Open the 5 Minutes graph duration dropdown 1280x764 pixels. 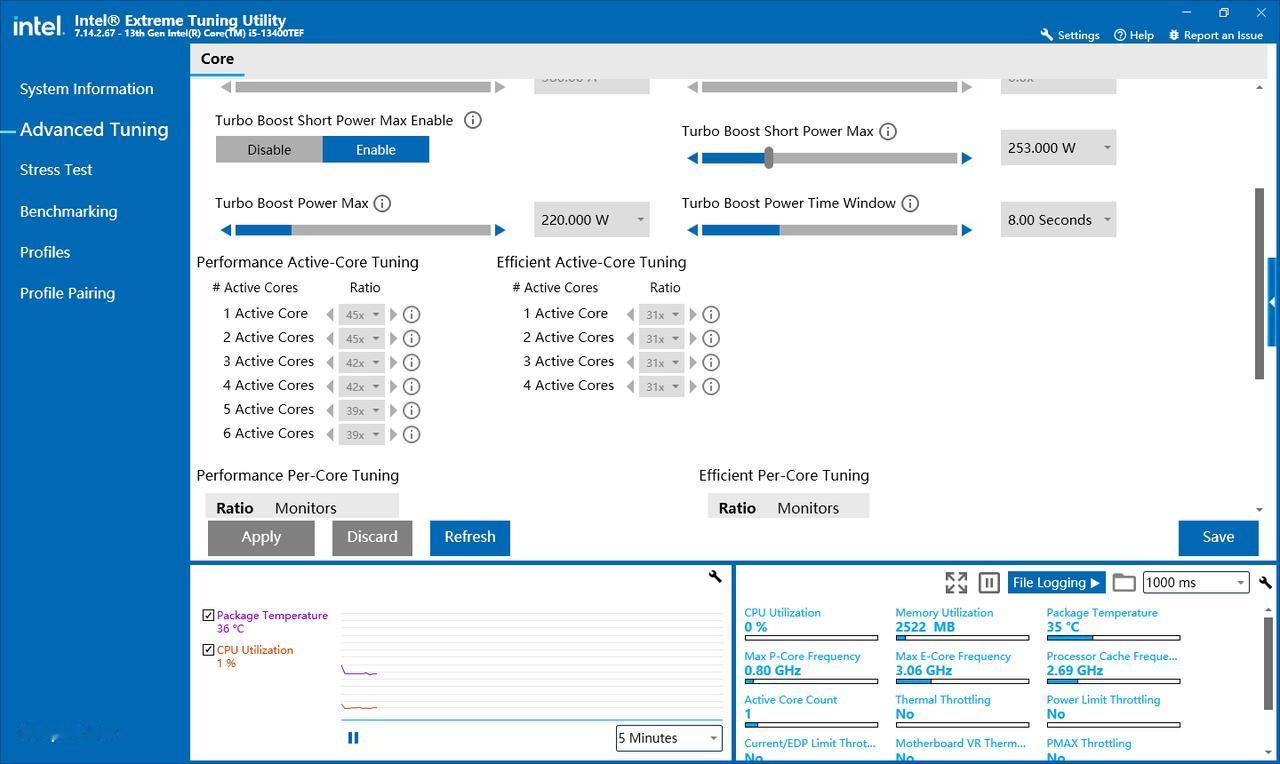pos(669,738)
